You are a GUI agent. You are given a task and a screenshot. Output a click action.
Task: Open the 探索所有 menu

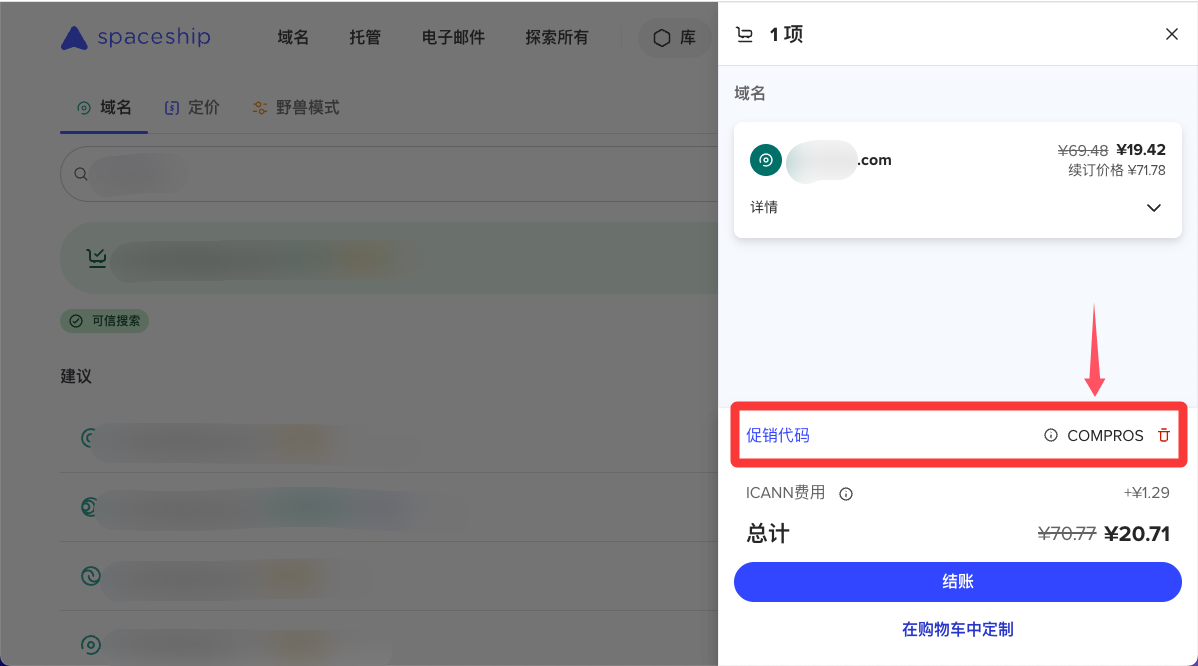[x=557, y=38]
